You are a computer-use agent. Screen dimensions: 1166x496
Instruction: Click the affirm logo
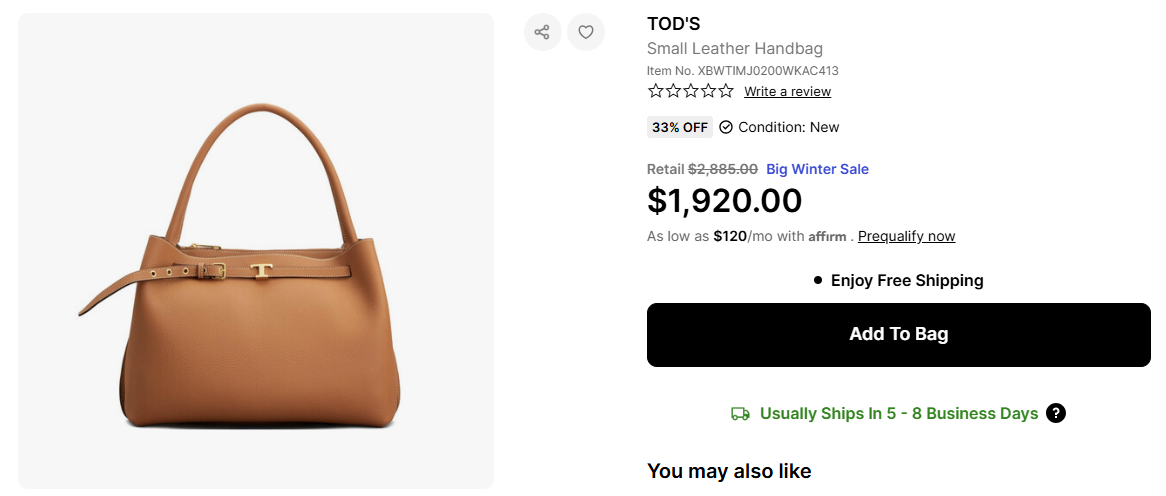(x=828, y=237)
